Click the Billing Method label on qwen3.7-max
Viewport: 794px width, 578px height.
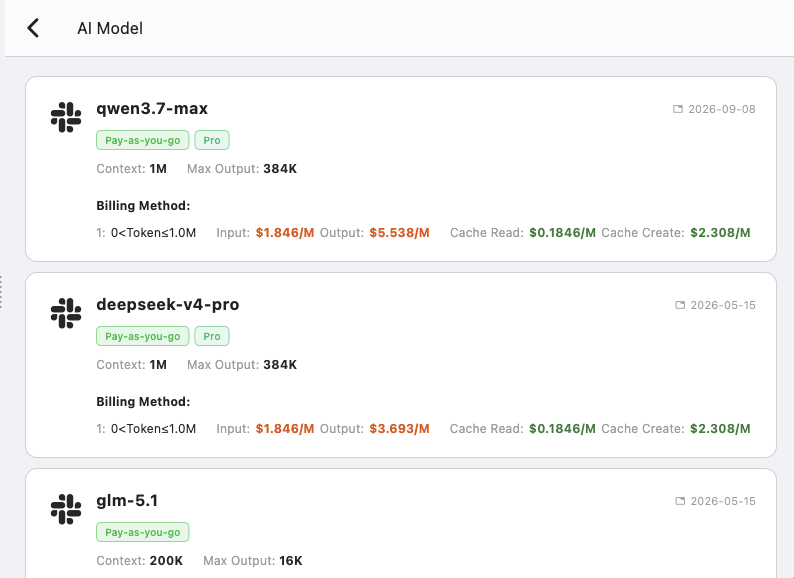pyautogui.click(x=143, y=206)
